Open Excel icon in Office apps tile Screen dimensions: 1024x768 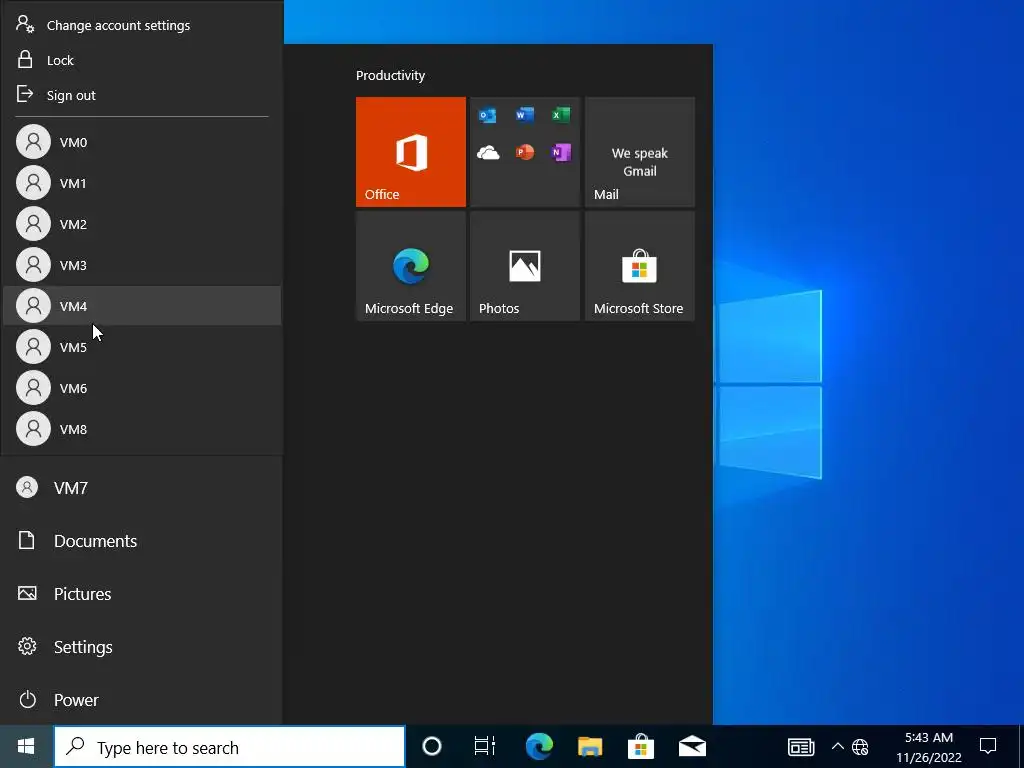click(x=561, y=116)
